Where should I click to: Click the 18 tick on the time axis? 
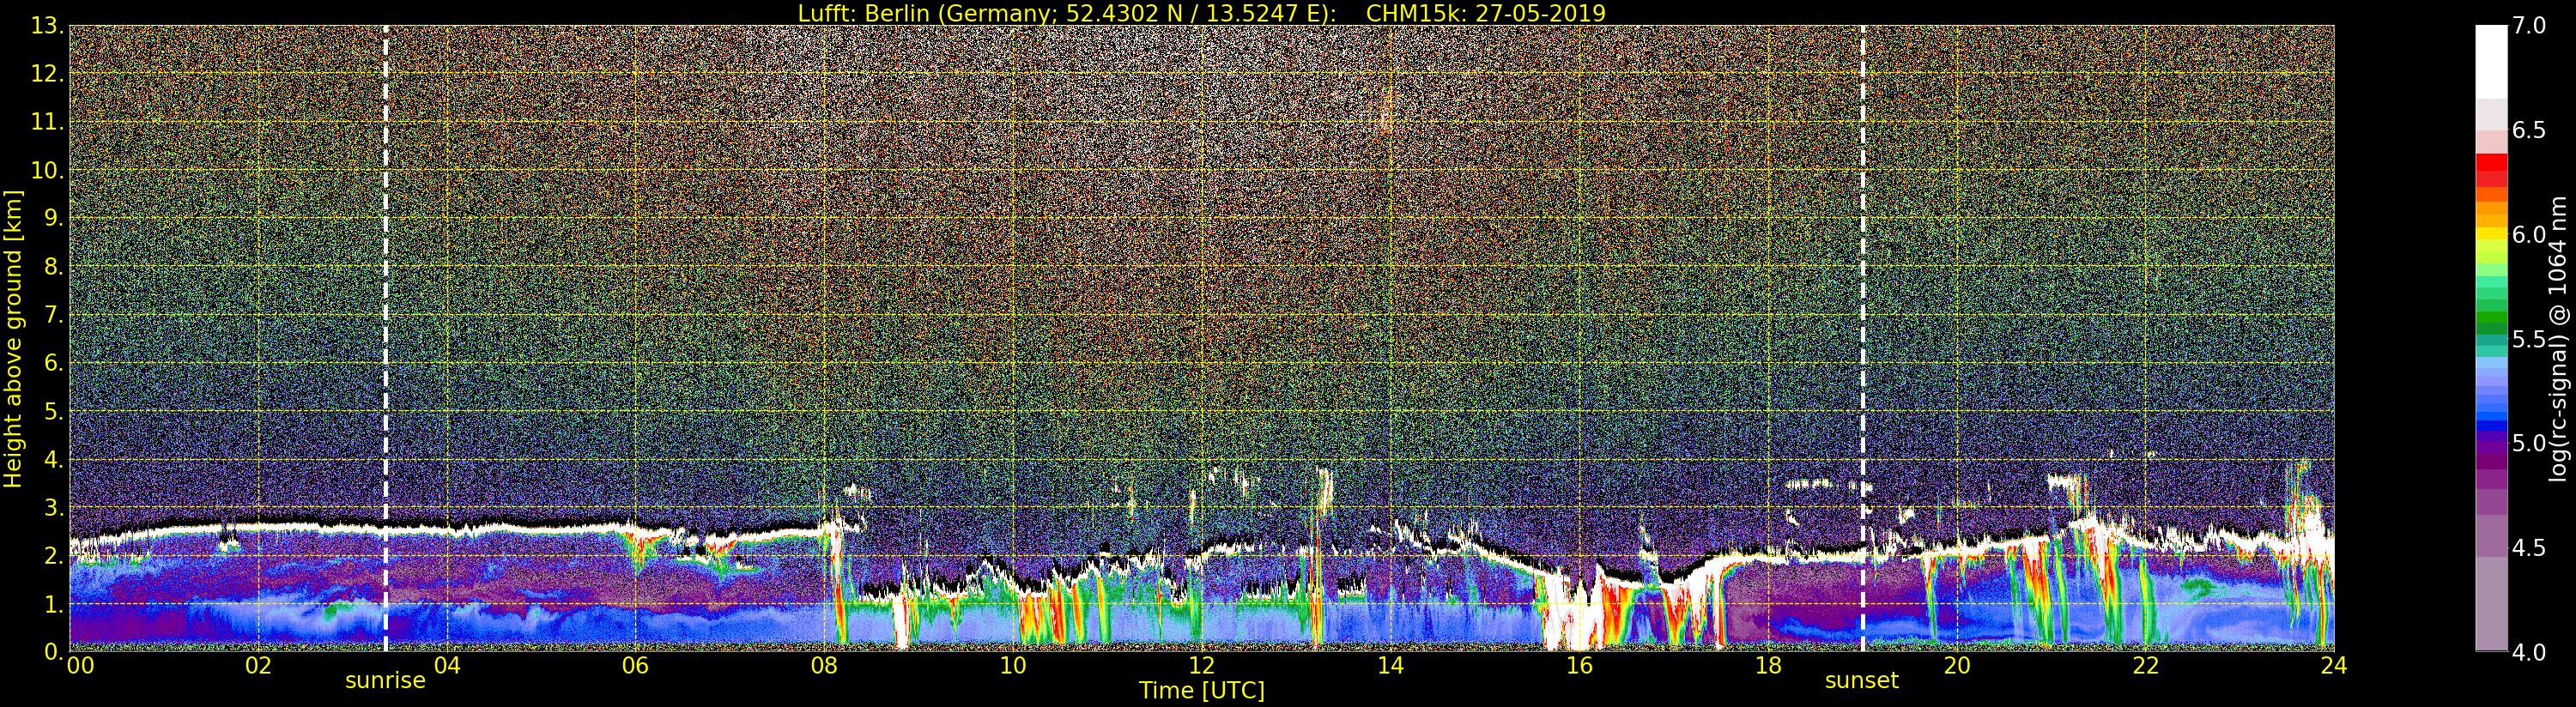(1768, 666)
